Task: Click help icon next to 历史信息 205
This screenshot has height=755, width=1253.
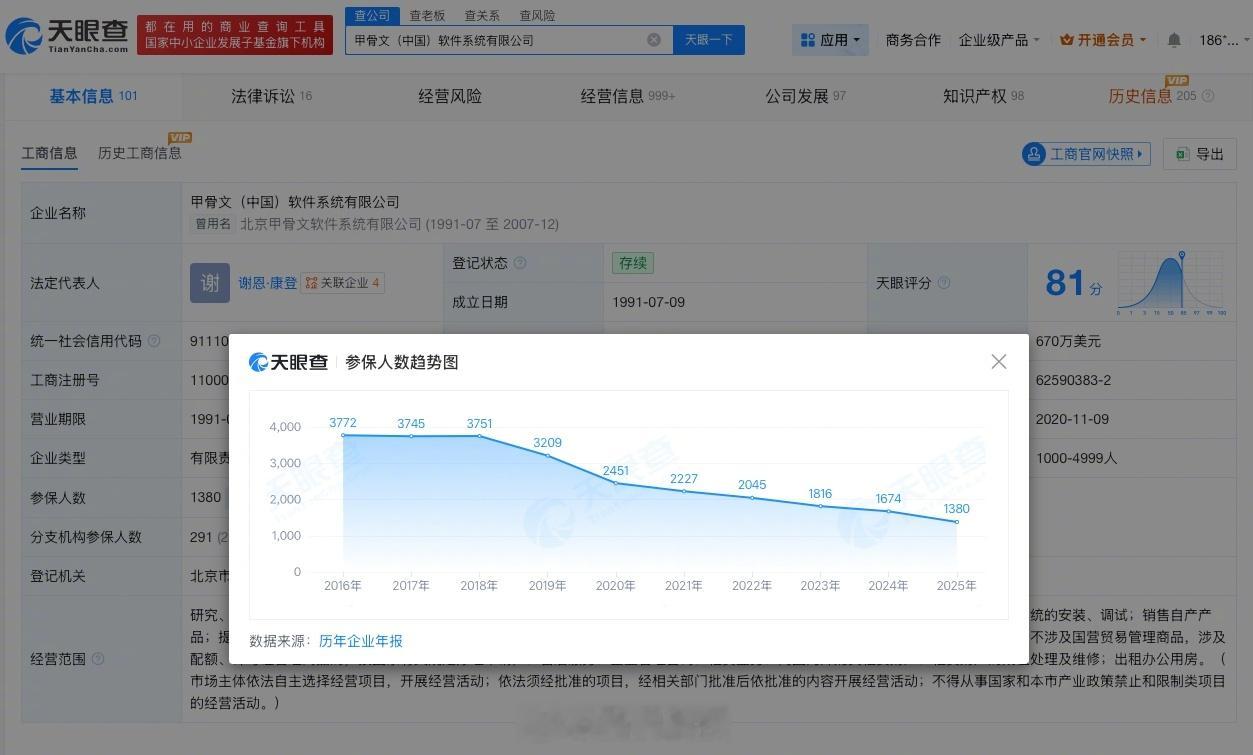Action: [x=1208, y=96]
